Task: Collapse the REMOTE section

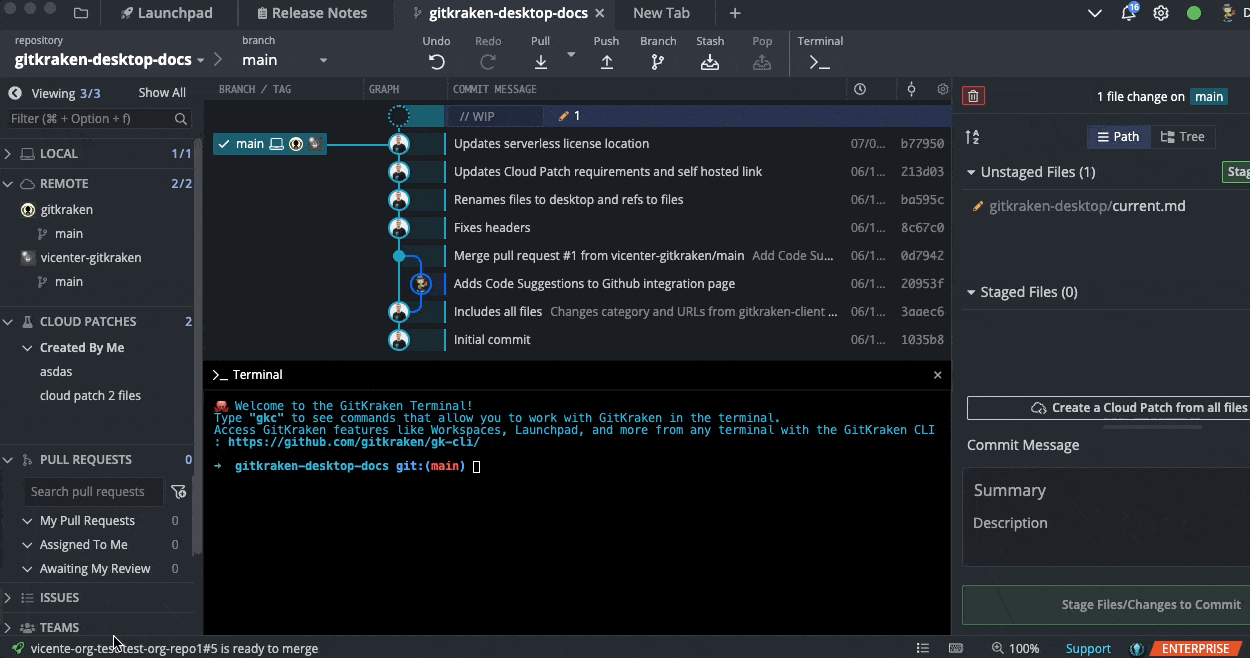Action: (8, 184)
